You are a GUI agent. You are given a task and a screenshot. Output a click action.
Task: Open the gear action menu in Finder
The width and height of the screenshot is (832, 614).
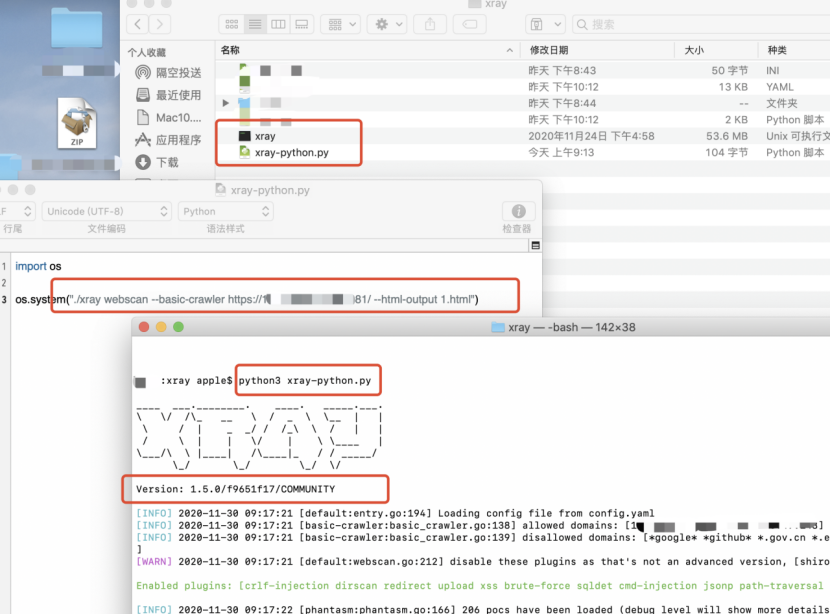pyautogui.click(x=388, y=24)
